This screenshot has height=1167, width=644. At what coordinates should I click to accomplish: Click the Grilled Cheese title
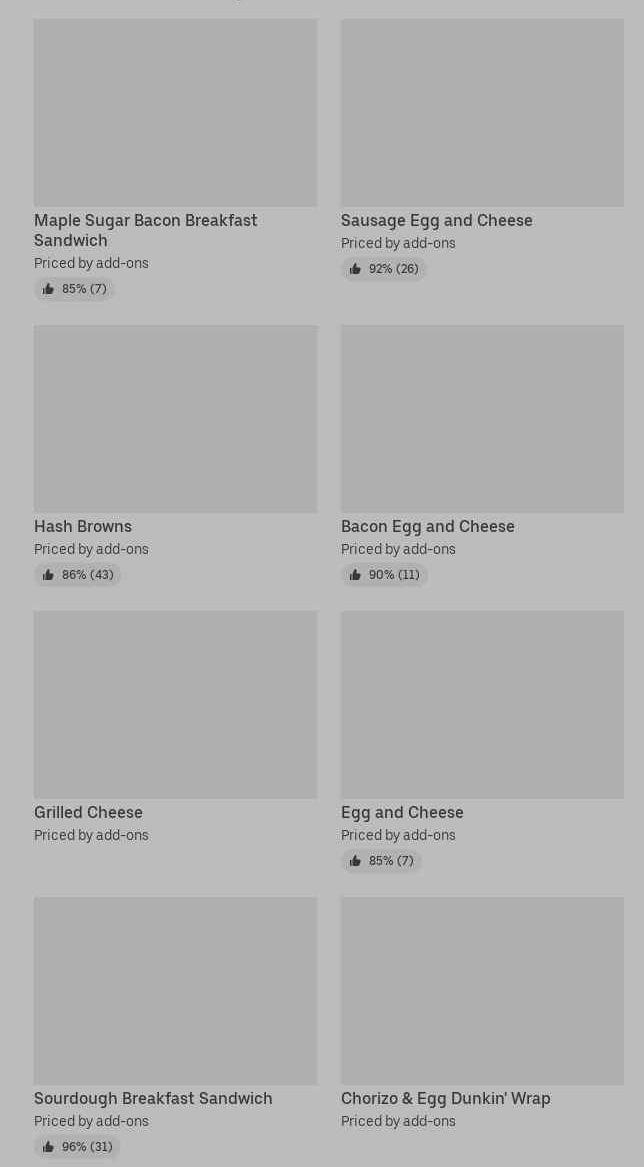click(x=88, y=812)
